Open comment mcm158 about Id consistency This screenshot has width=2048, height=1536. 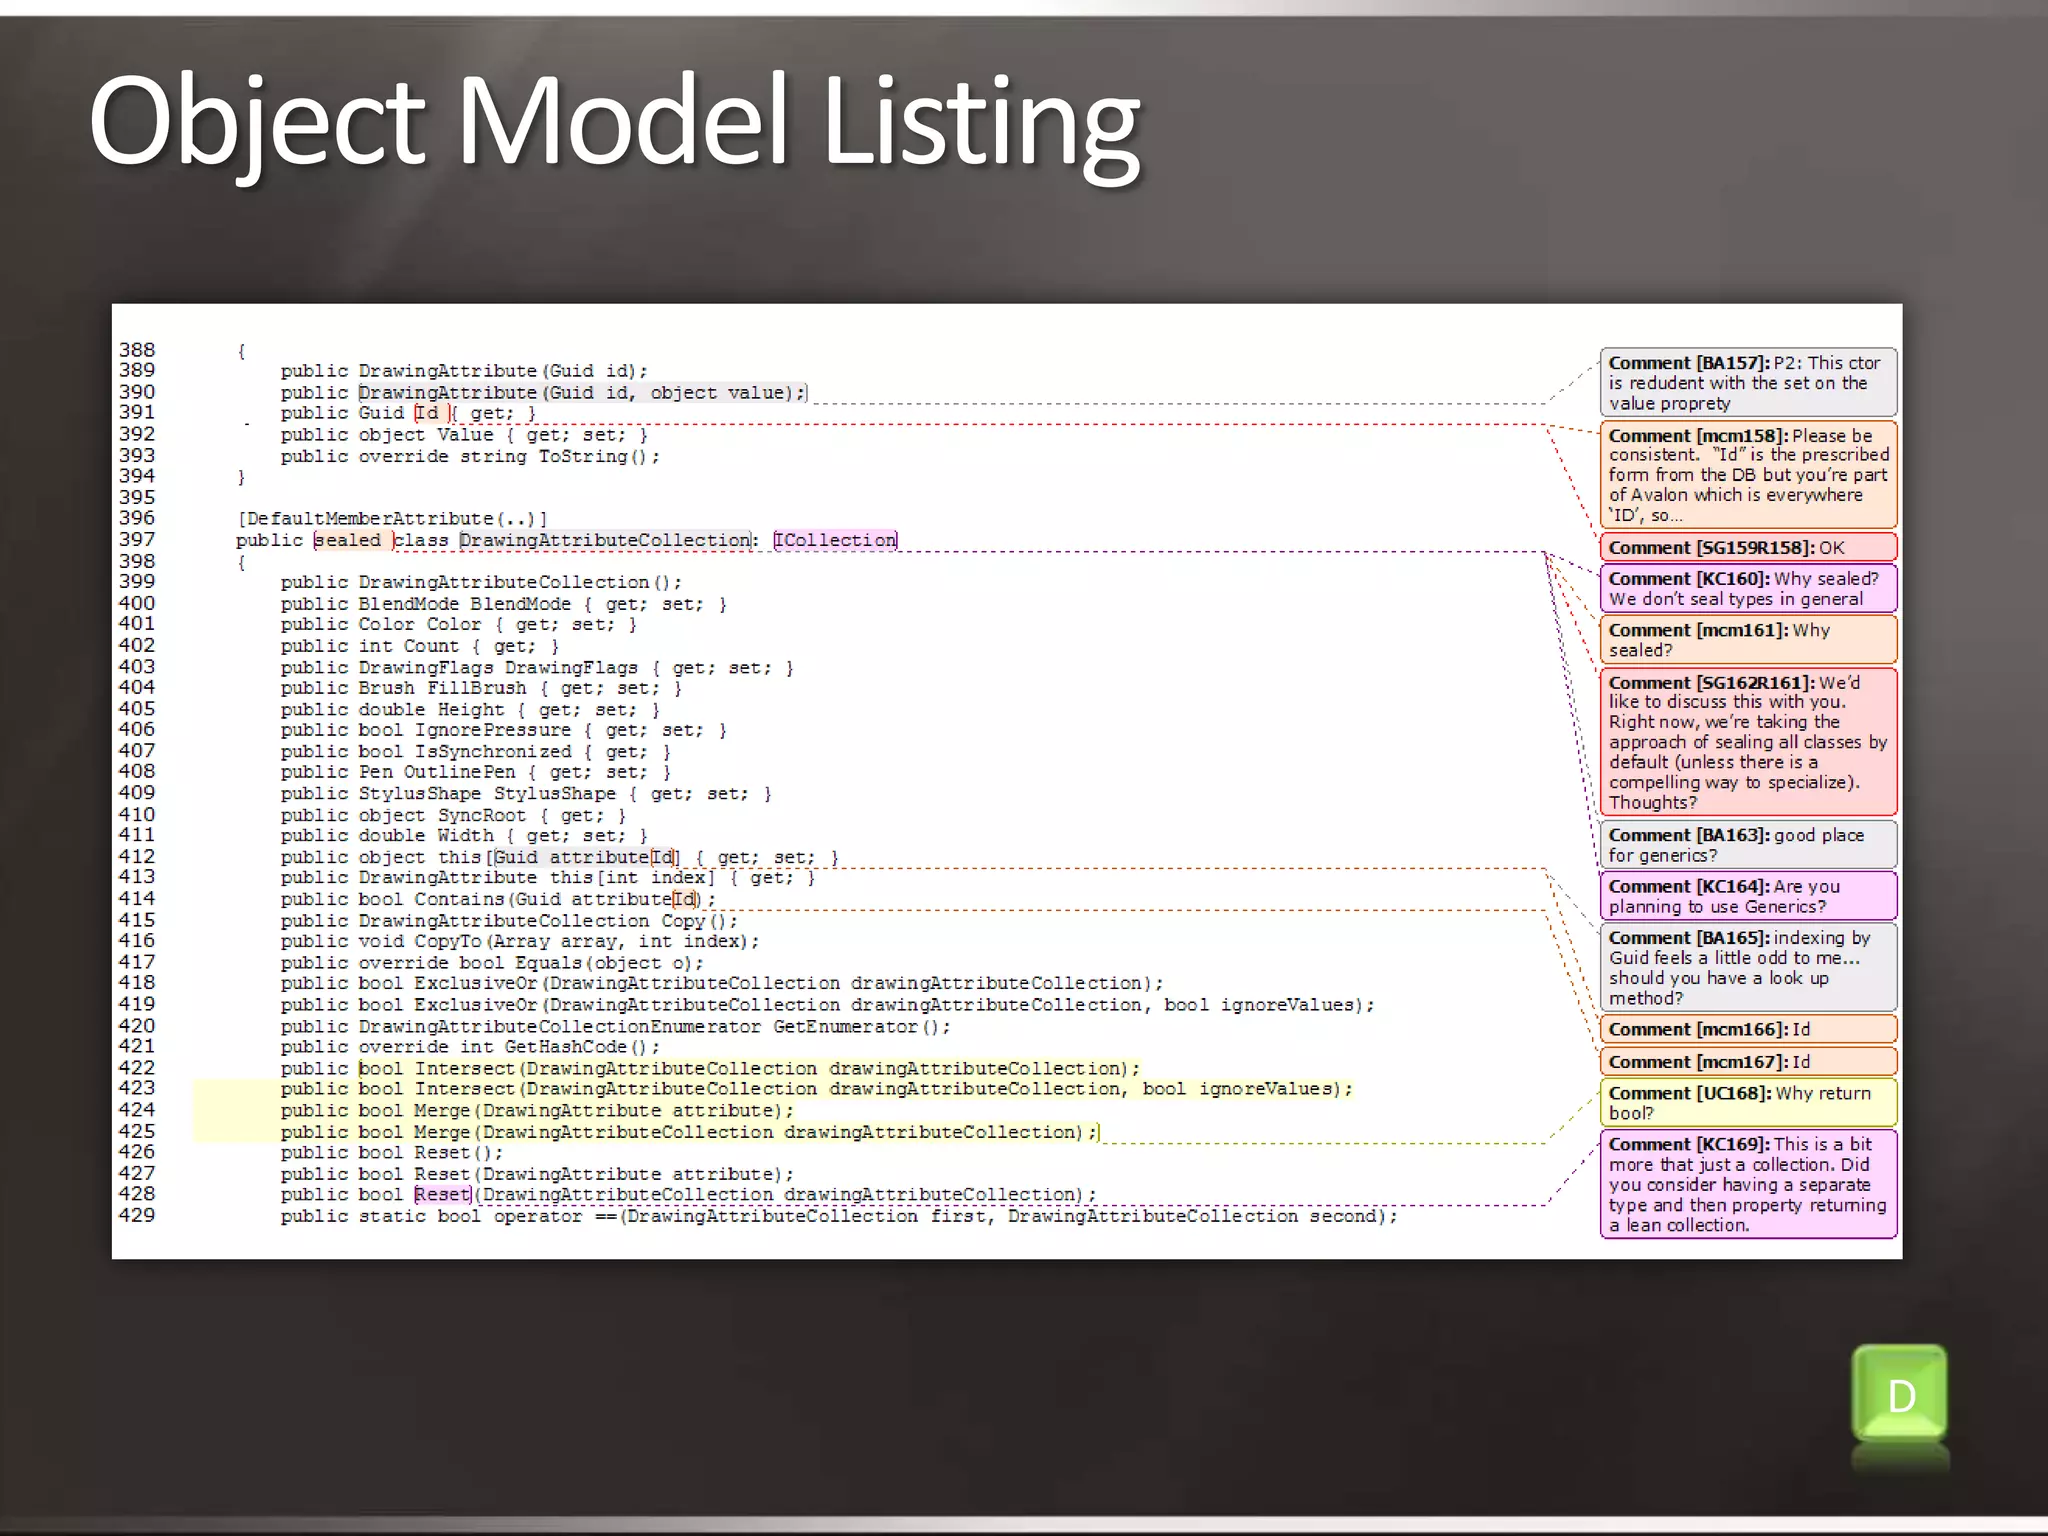1748,474
